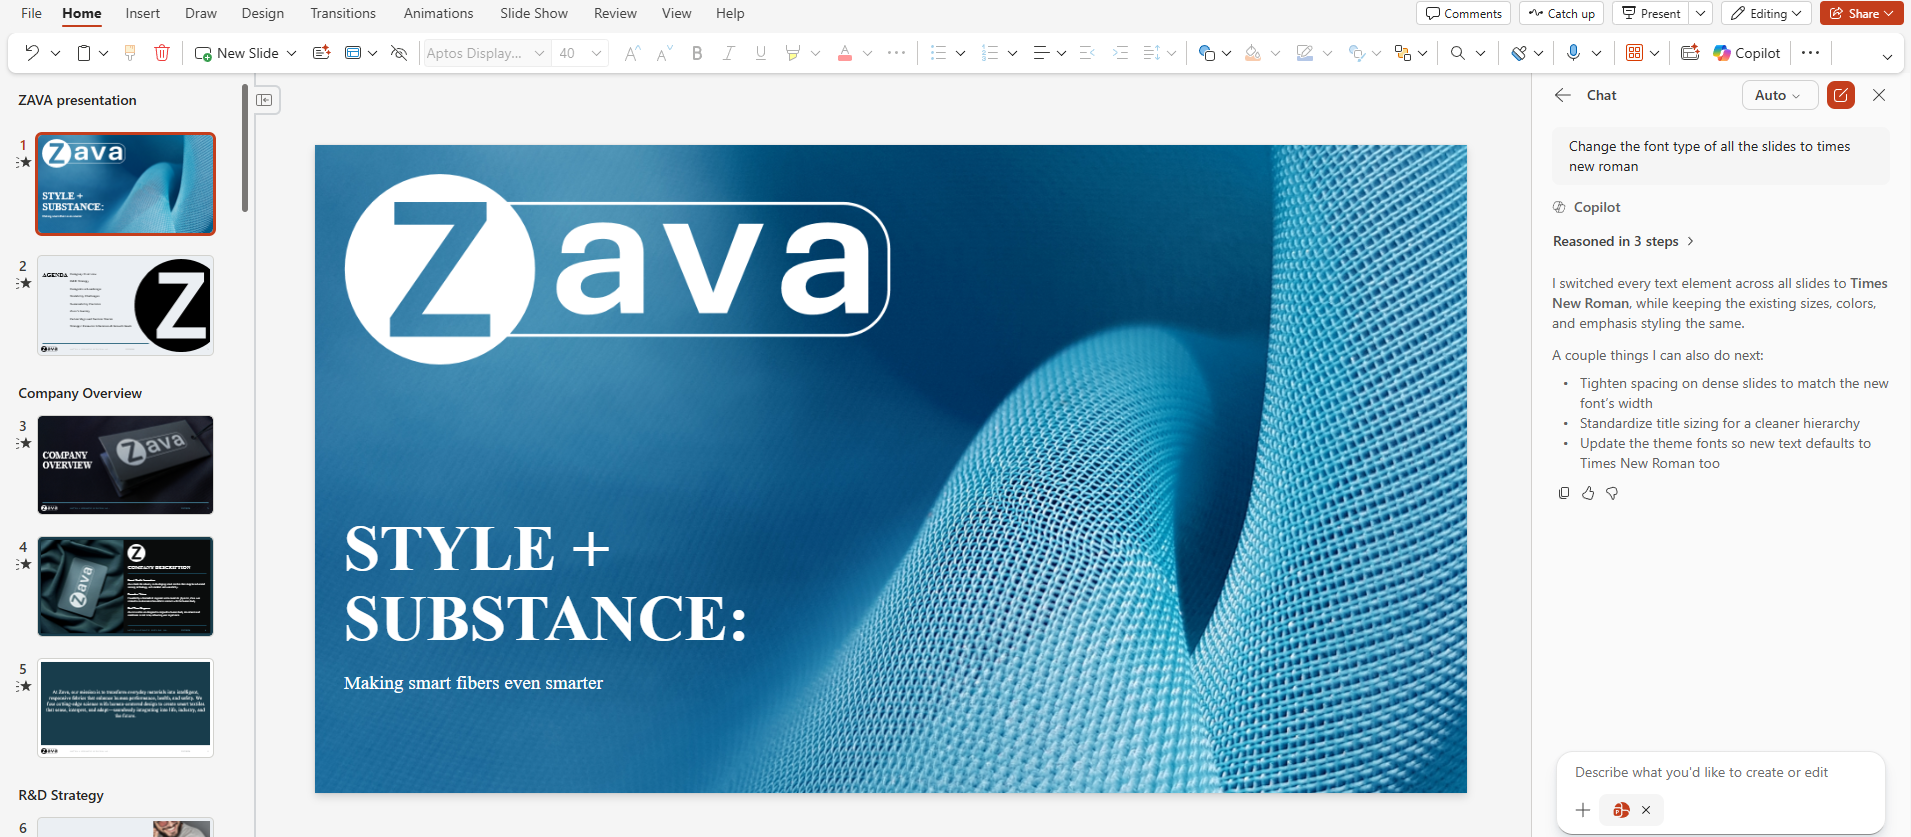Expand the New Slide dropdown arrow
Image resolution: width=1911 pixels, height=837 pixels.
pos(291,53)
